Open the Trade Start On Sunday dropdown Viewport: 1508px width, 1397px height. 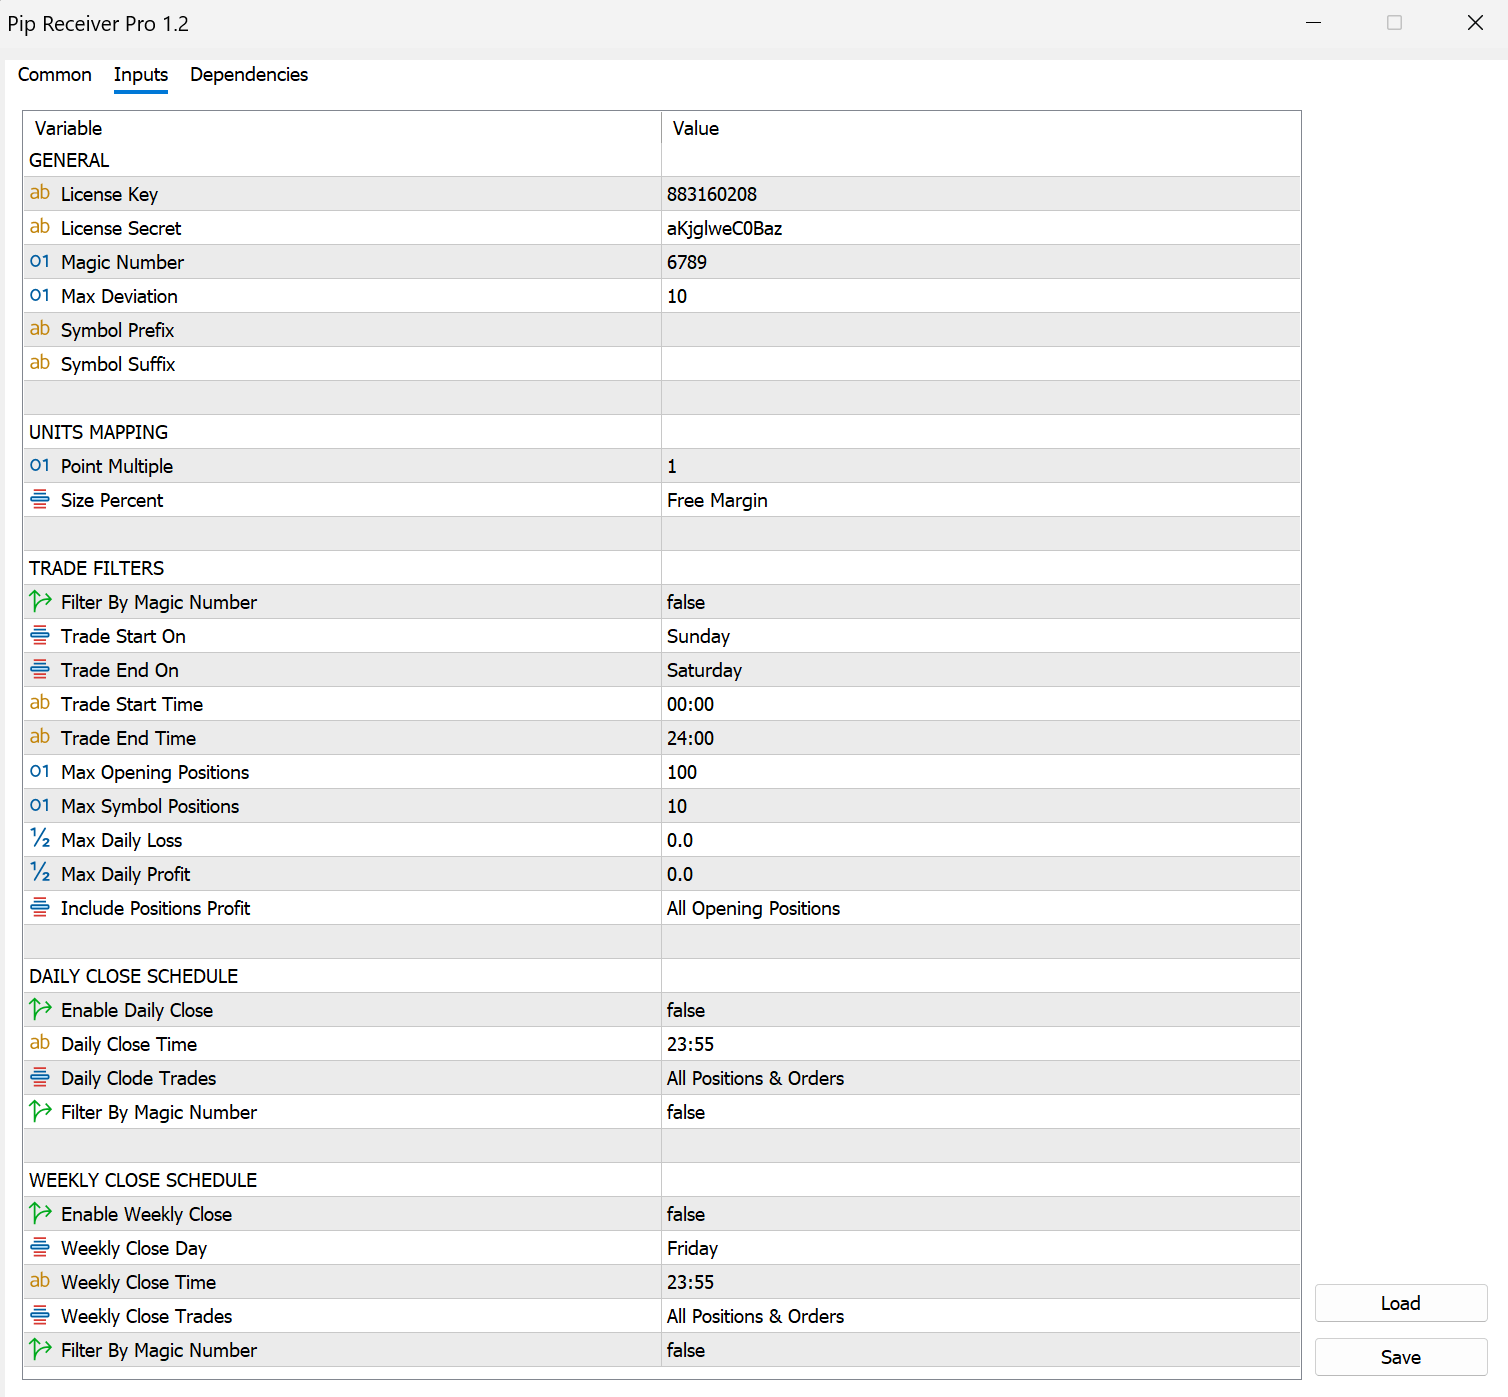980,636
